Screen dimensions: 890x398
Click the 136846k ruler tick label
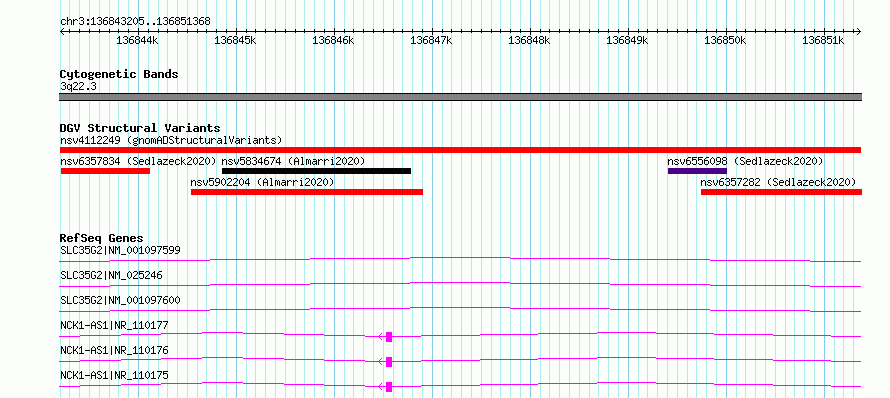point(334,40)
